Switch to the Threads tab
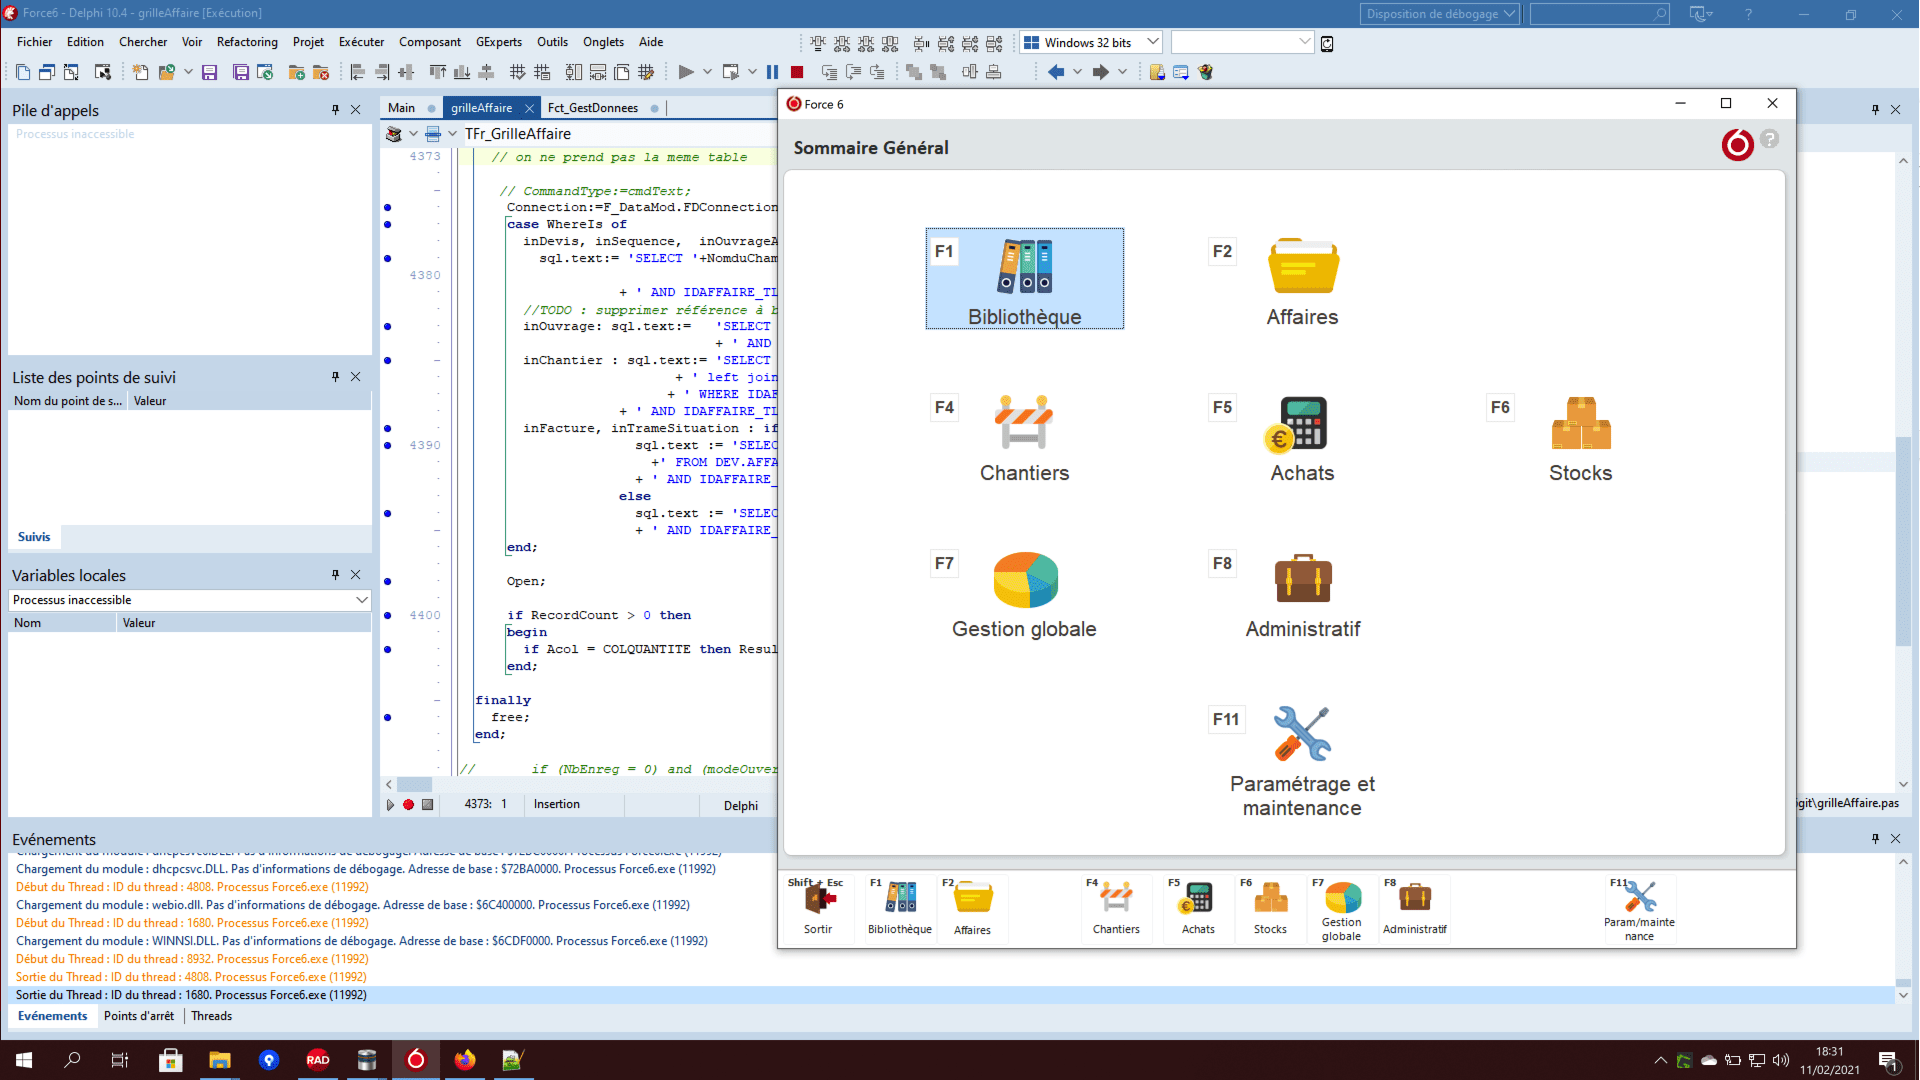 [x=211, y=1016]
